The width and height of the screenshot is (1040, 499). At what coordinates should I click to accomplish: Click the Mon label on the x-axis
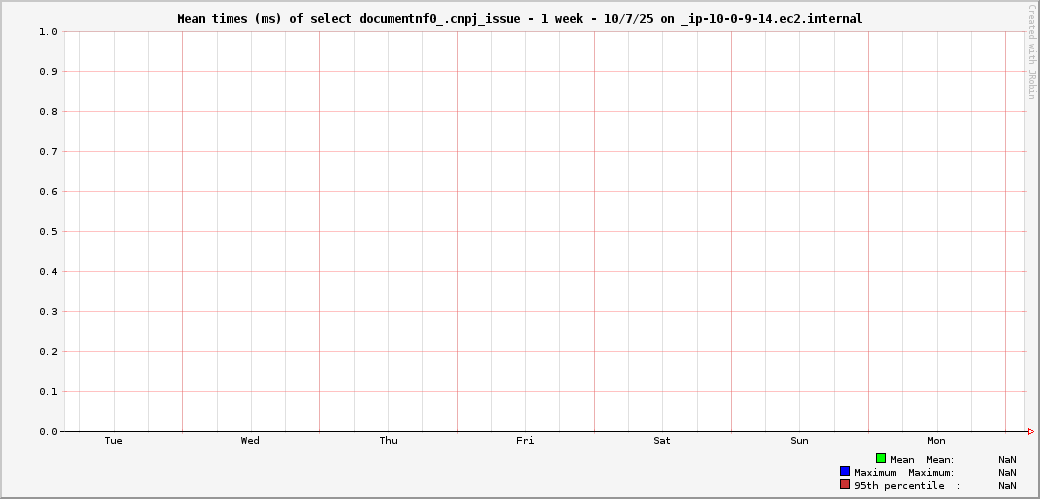pos(936,441)
